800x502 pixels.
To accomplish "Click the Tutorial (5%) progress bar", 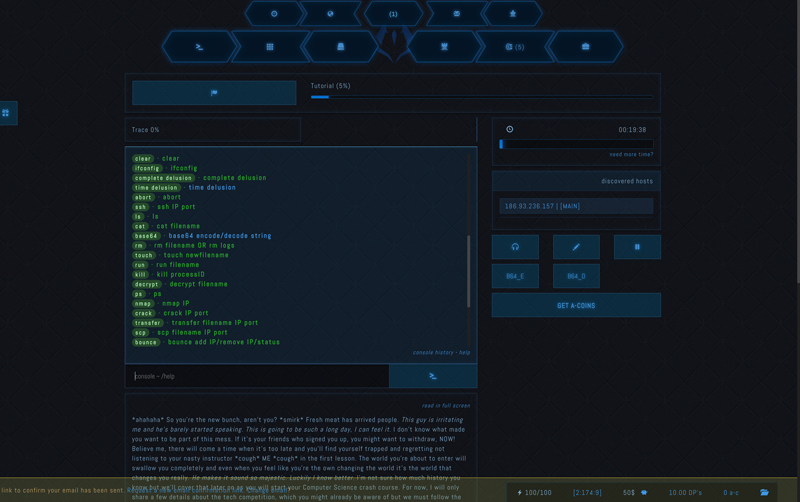I will tap(482, 96).
